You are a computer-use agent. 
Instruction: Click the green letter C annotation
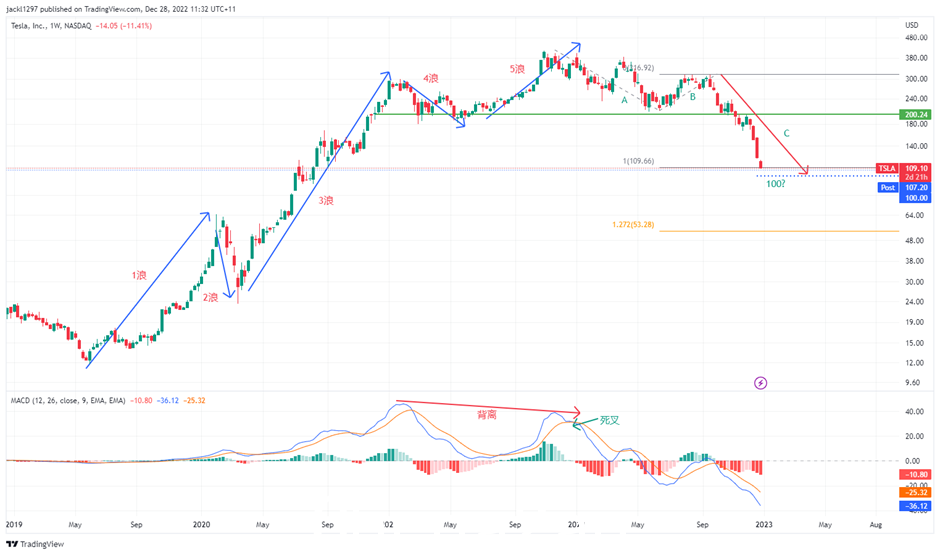[x=787, y=133]
